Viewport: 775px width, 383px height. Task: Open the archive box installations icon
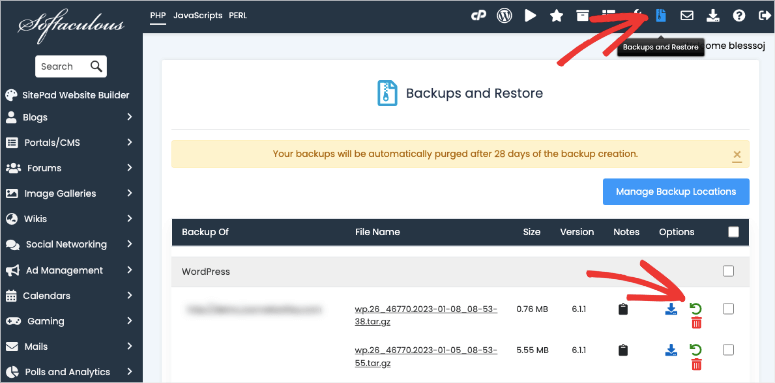(583, 16)
